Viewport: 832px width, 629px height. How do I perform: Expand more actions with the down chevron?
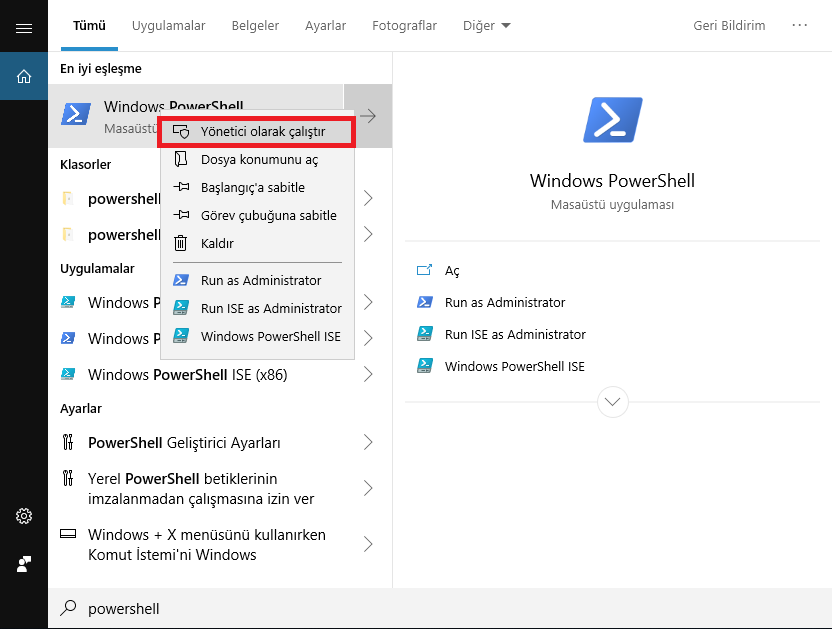click(x=612, y=402)
